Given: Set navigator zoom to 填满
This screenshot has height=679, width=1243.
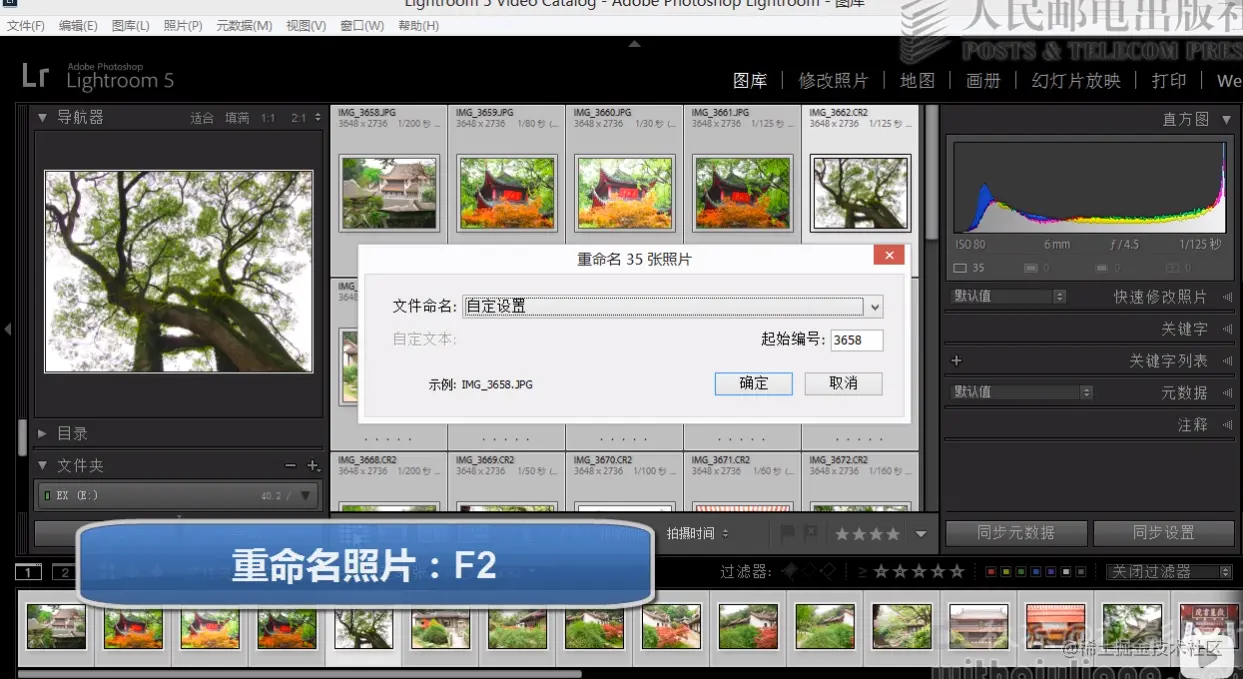Looking at the screenshot, I should [237, 118].
